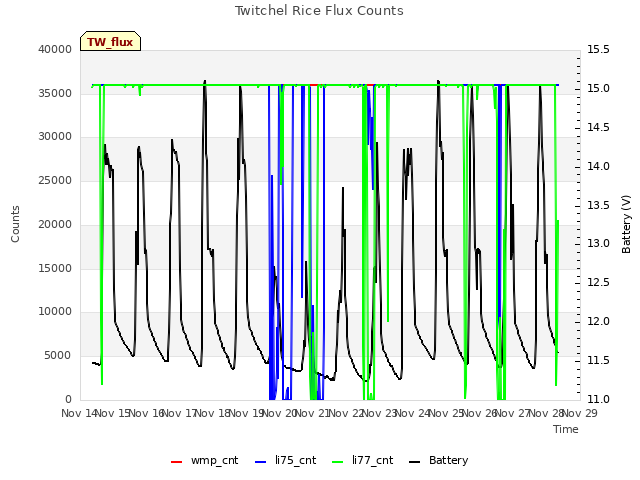Viewport: 640px width, 480px height.
Task: Click the 40000 y-axis label
Action: 55,49
